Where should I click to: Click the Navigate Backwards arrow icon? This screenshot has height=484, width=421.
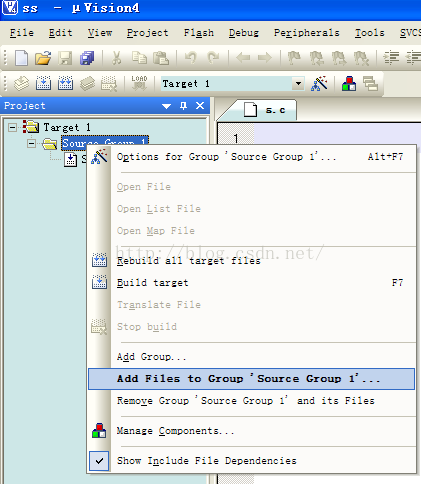click(243, 58)
